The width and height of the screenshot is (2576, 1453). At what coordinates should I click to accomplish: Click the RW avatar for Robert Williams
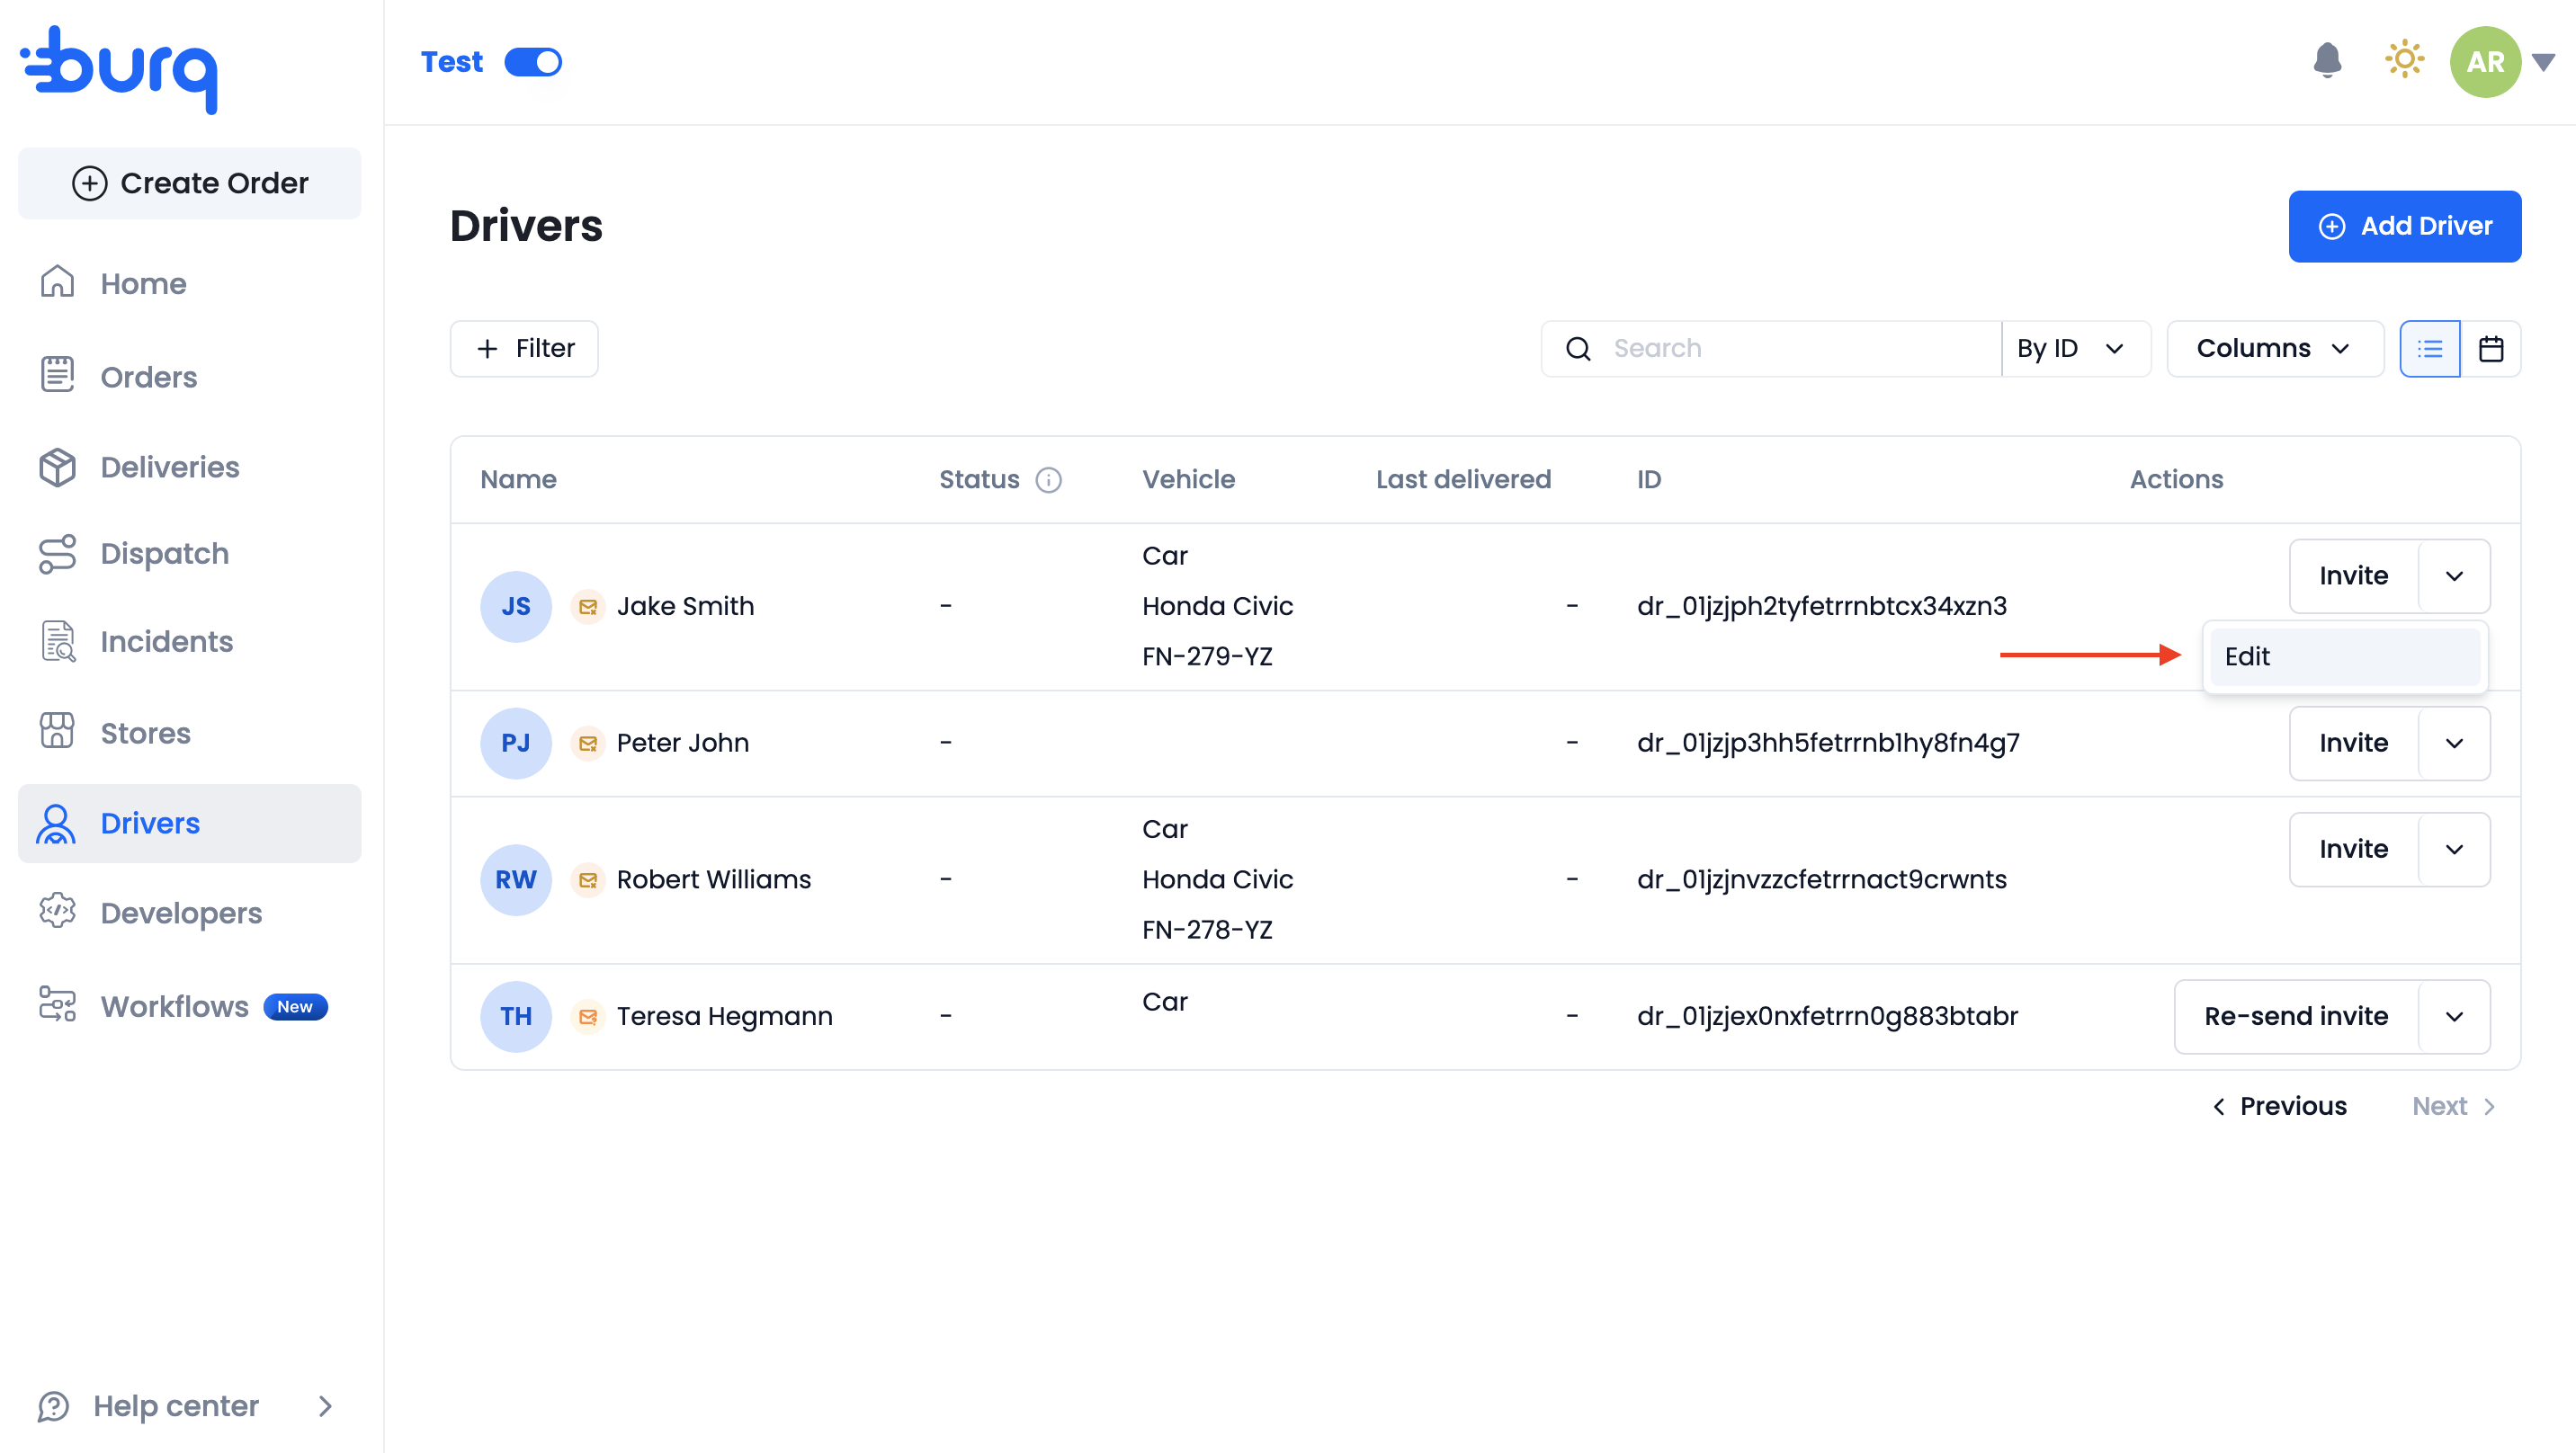click(516, 879)
